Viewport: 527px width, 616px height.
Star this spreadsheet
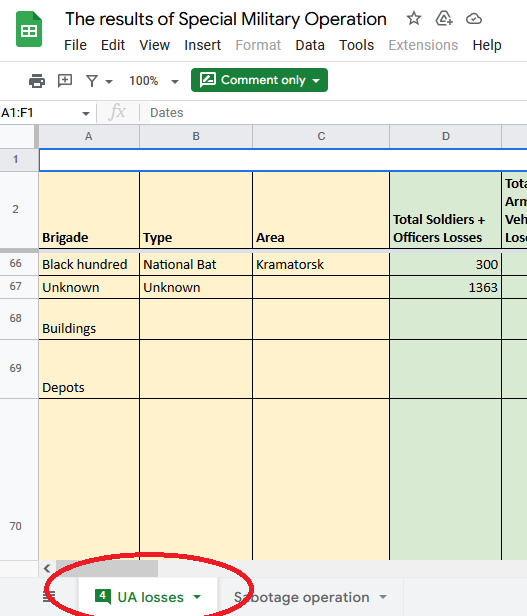(413, 18)
